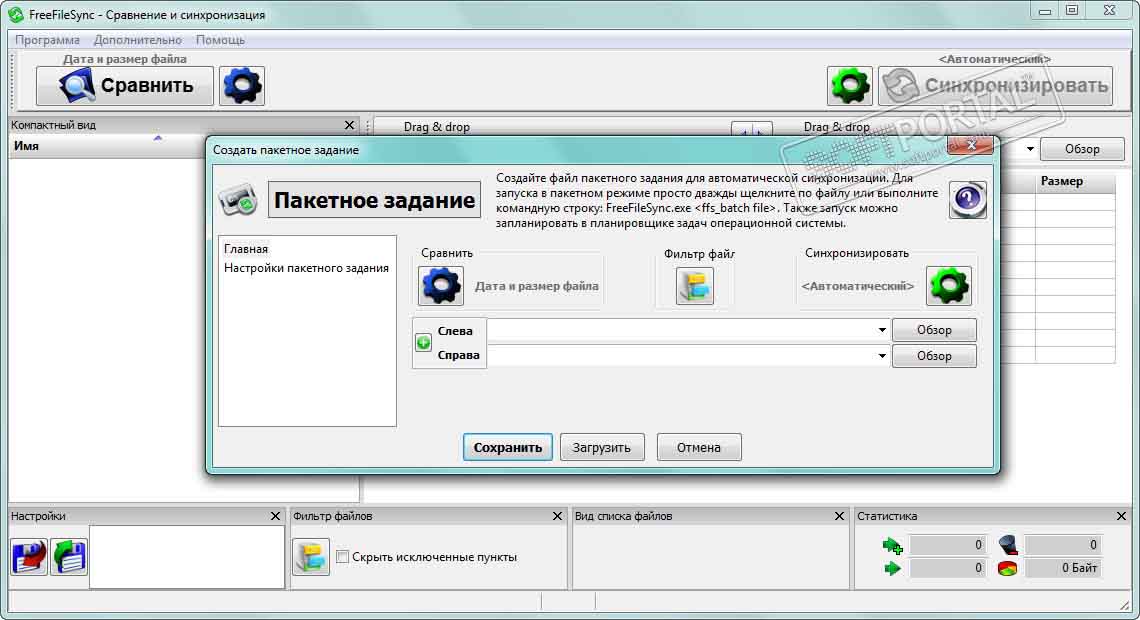Click the Синхронизировать button
Screen dimensions: 1140x620
click(x=995, y=86)
